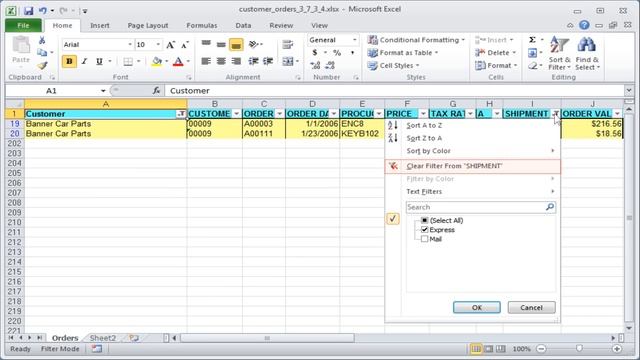Click the Merge & Center icon
This screenshot has height=360, width=640.
[288, 62]
